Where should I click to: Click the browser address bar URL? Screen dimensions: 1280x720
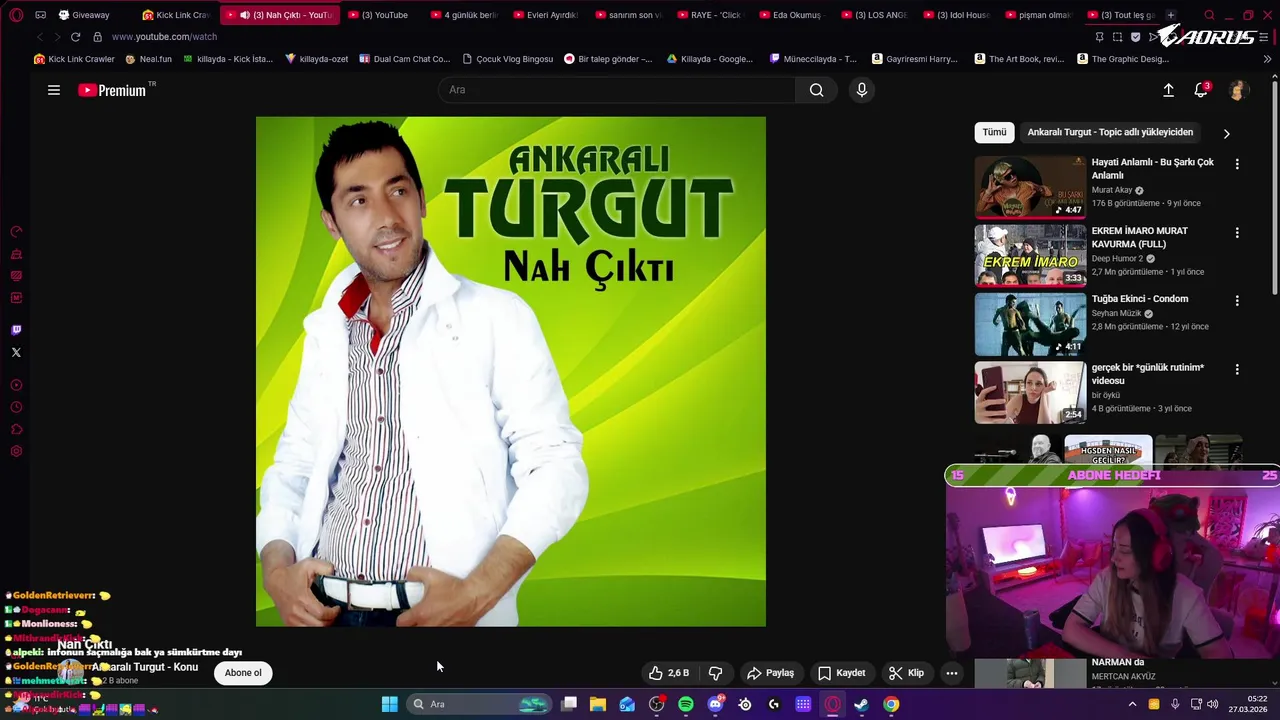coord(164,37)
